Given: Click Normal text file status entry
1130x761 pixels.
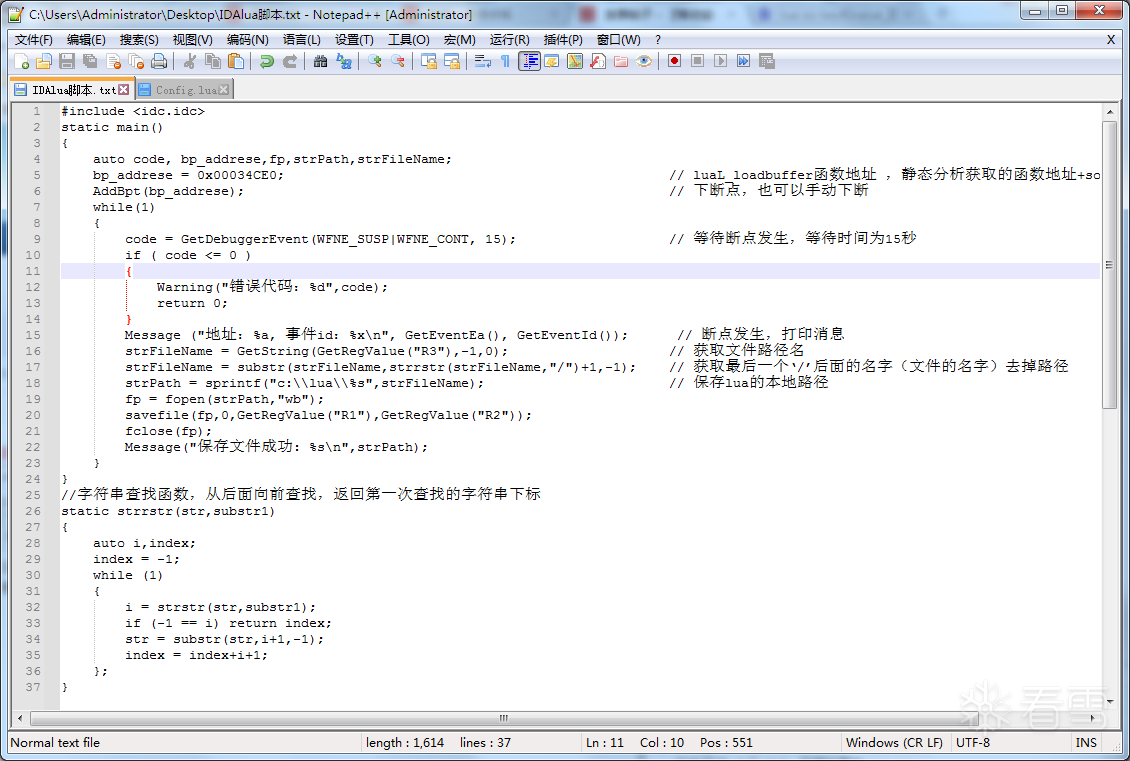Looking at the screenshot, I should pyautogui.click(x=55, y=742).
